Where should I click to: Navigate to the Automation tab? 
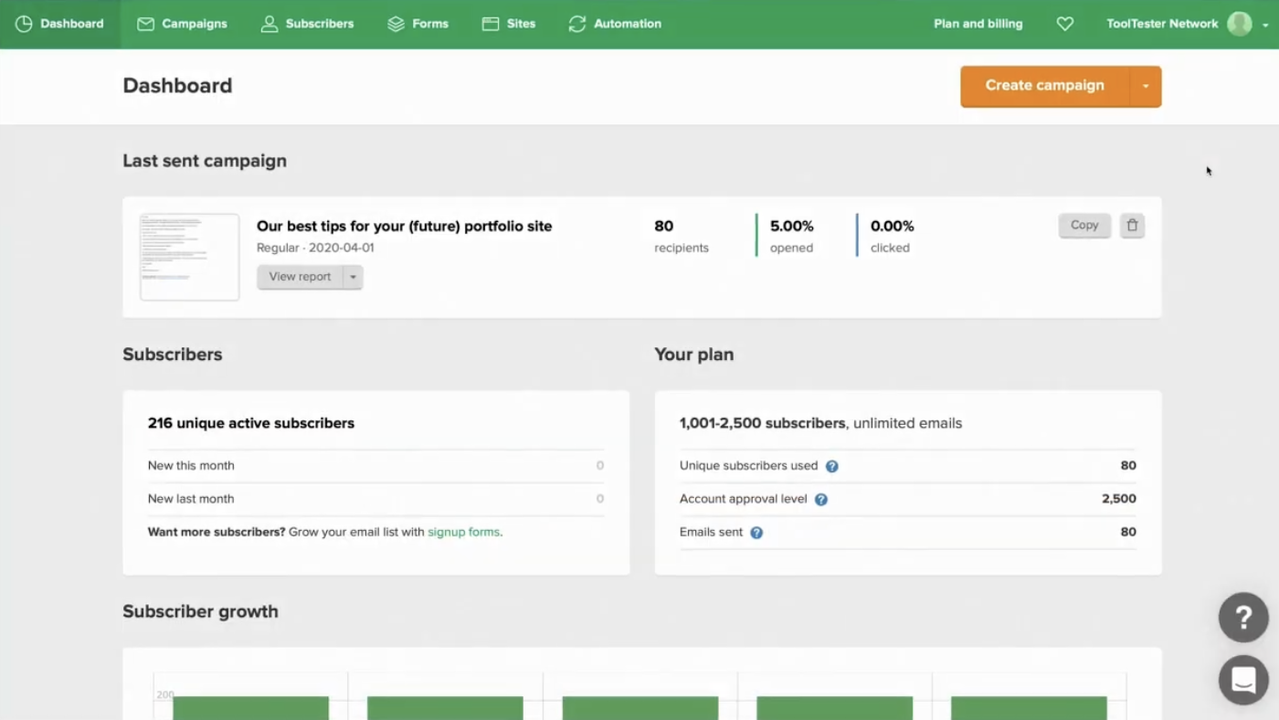[615, 24]
